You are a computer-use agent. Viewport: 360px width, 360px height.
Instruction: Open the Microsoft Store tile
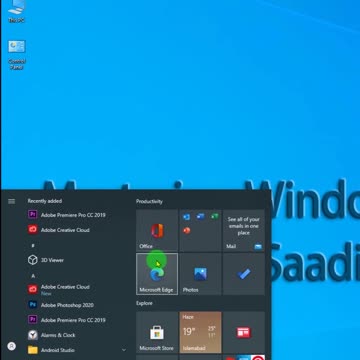point(157,332)
